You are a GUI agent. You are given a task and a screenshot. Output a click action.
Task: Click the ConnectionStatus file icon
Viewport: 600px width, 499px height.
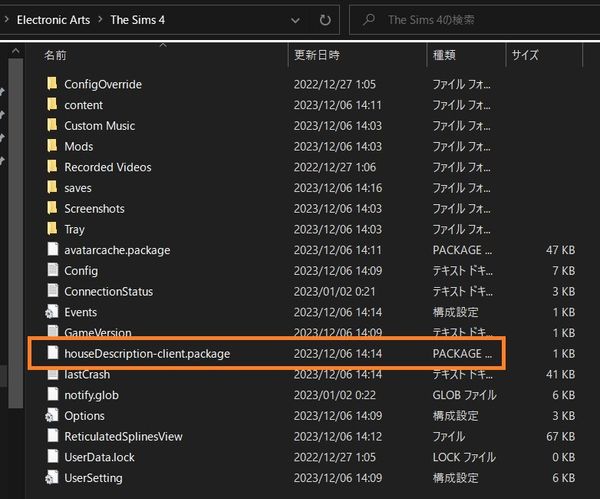click(x=53, y=290)
